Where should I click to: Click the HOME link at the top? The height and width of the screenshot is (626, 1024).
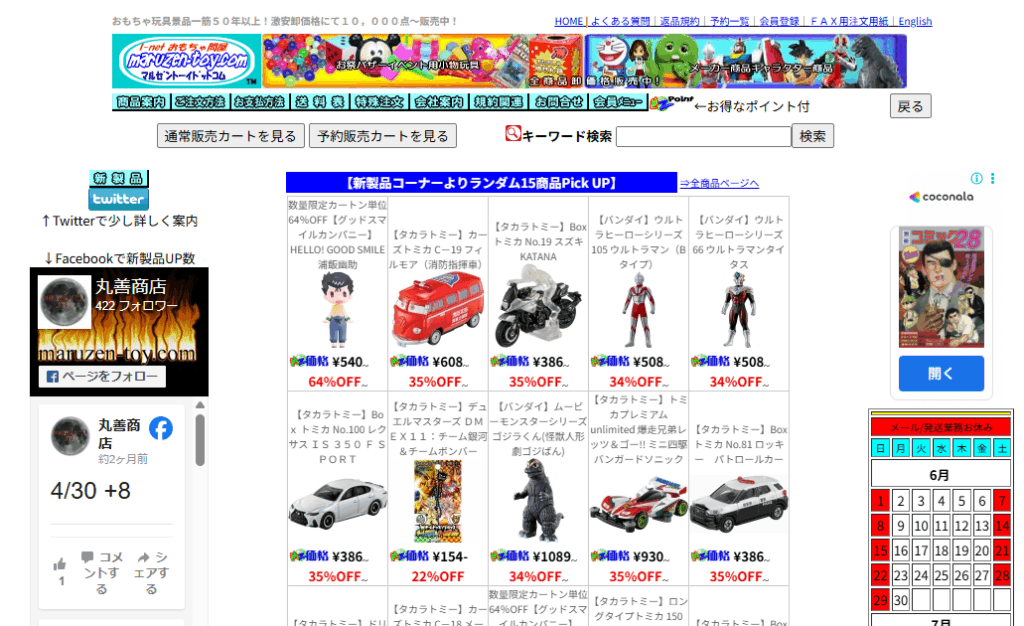point(569,22)
